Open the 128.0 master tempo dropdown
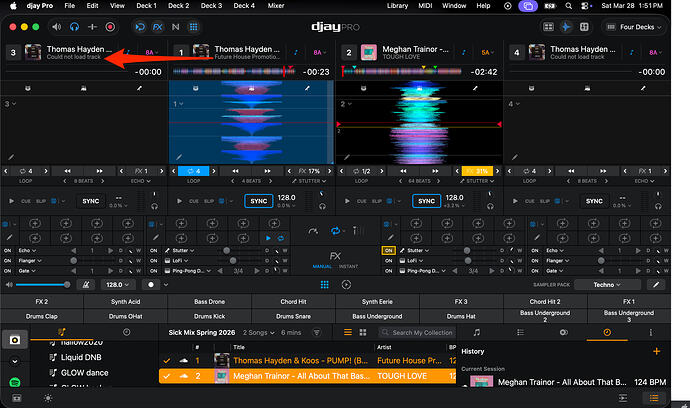 (x=117, y=285)
